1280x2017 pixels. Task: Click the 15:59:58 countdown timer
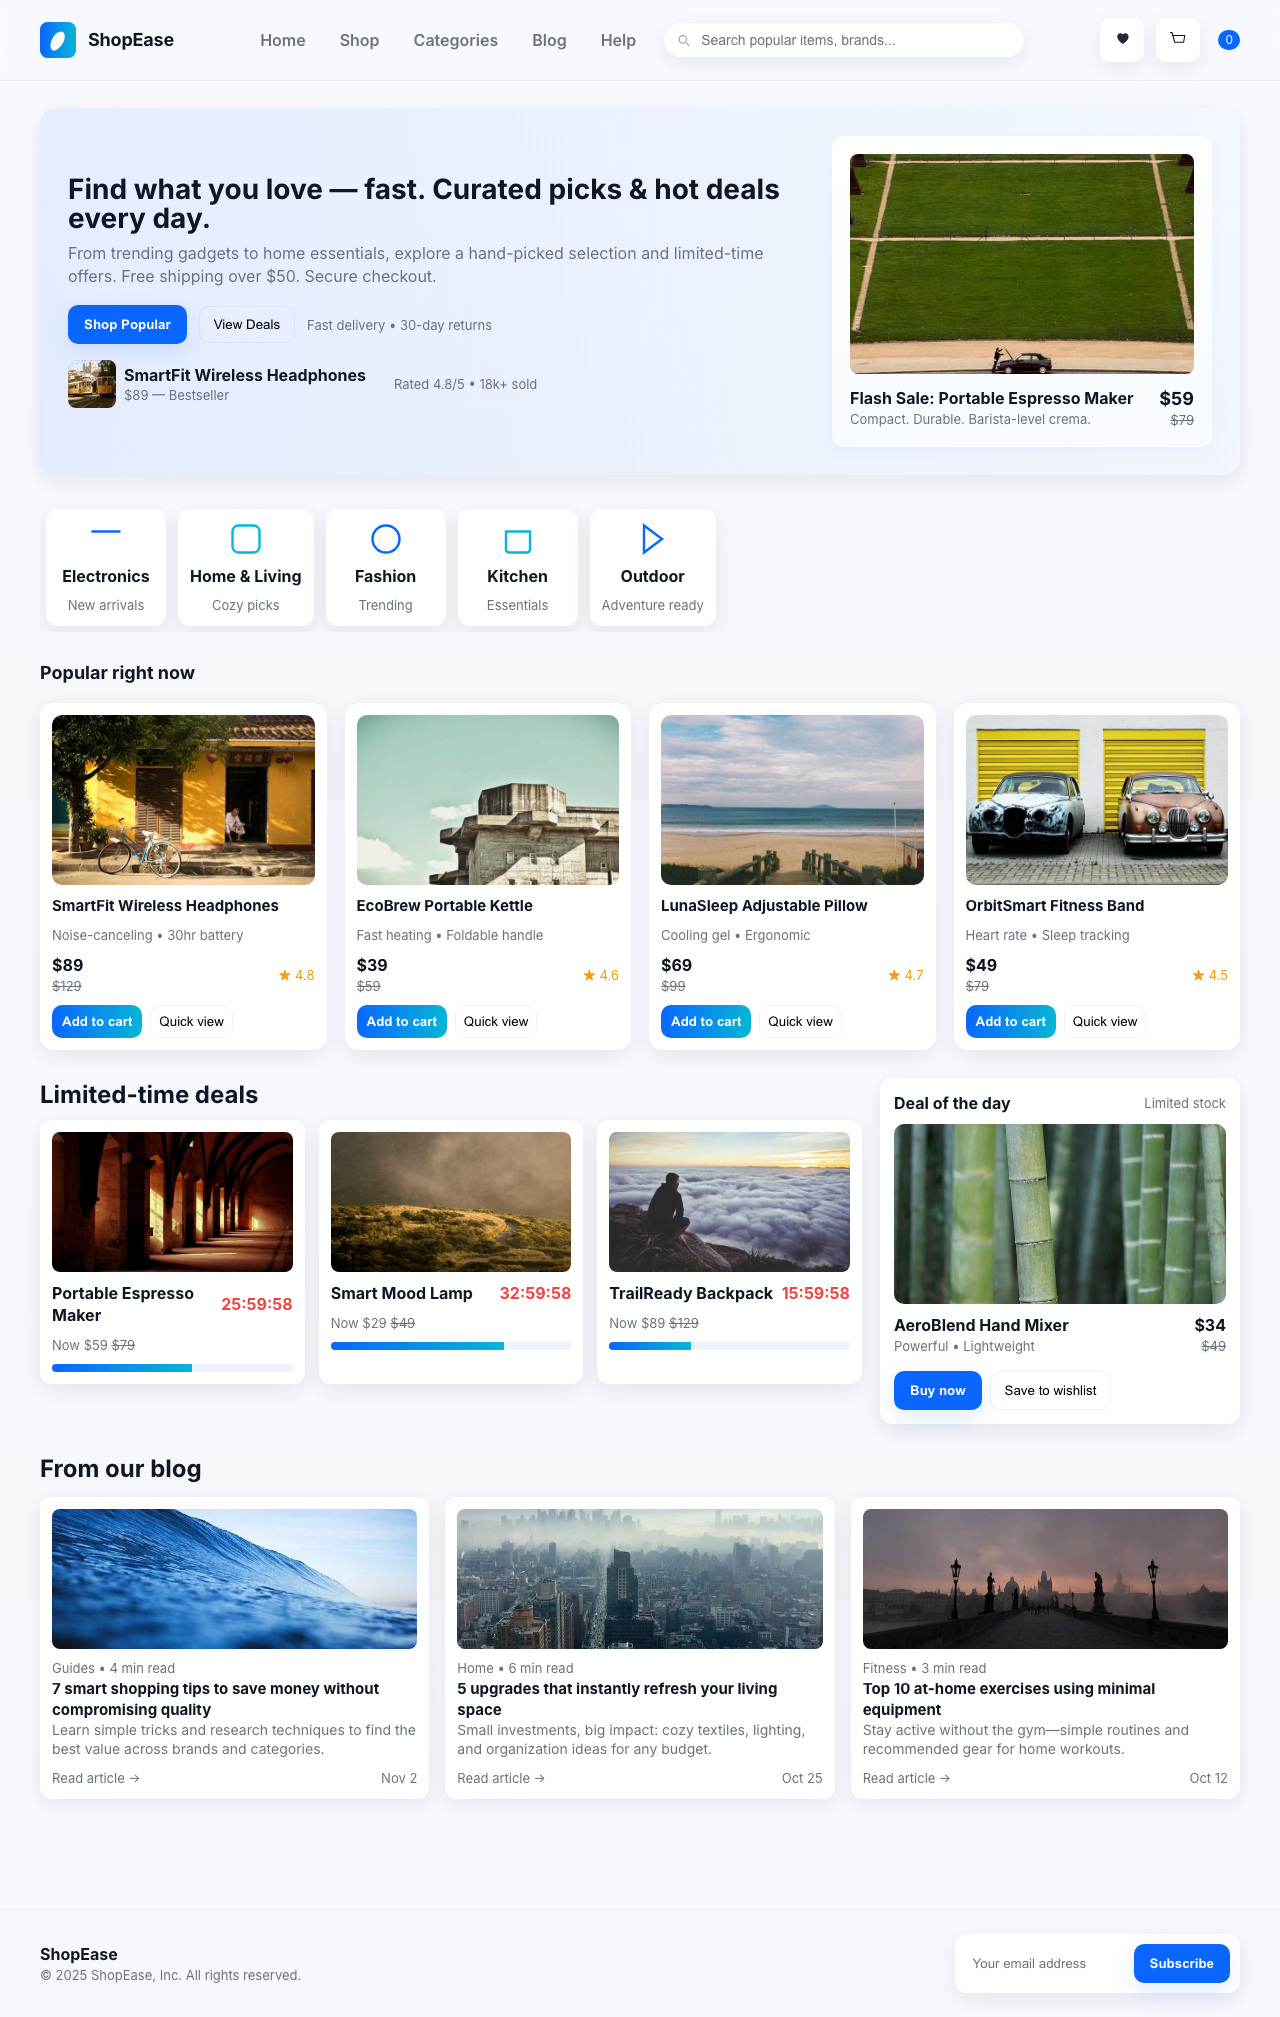point(816,1293)
